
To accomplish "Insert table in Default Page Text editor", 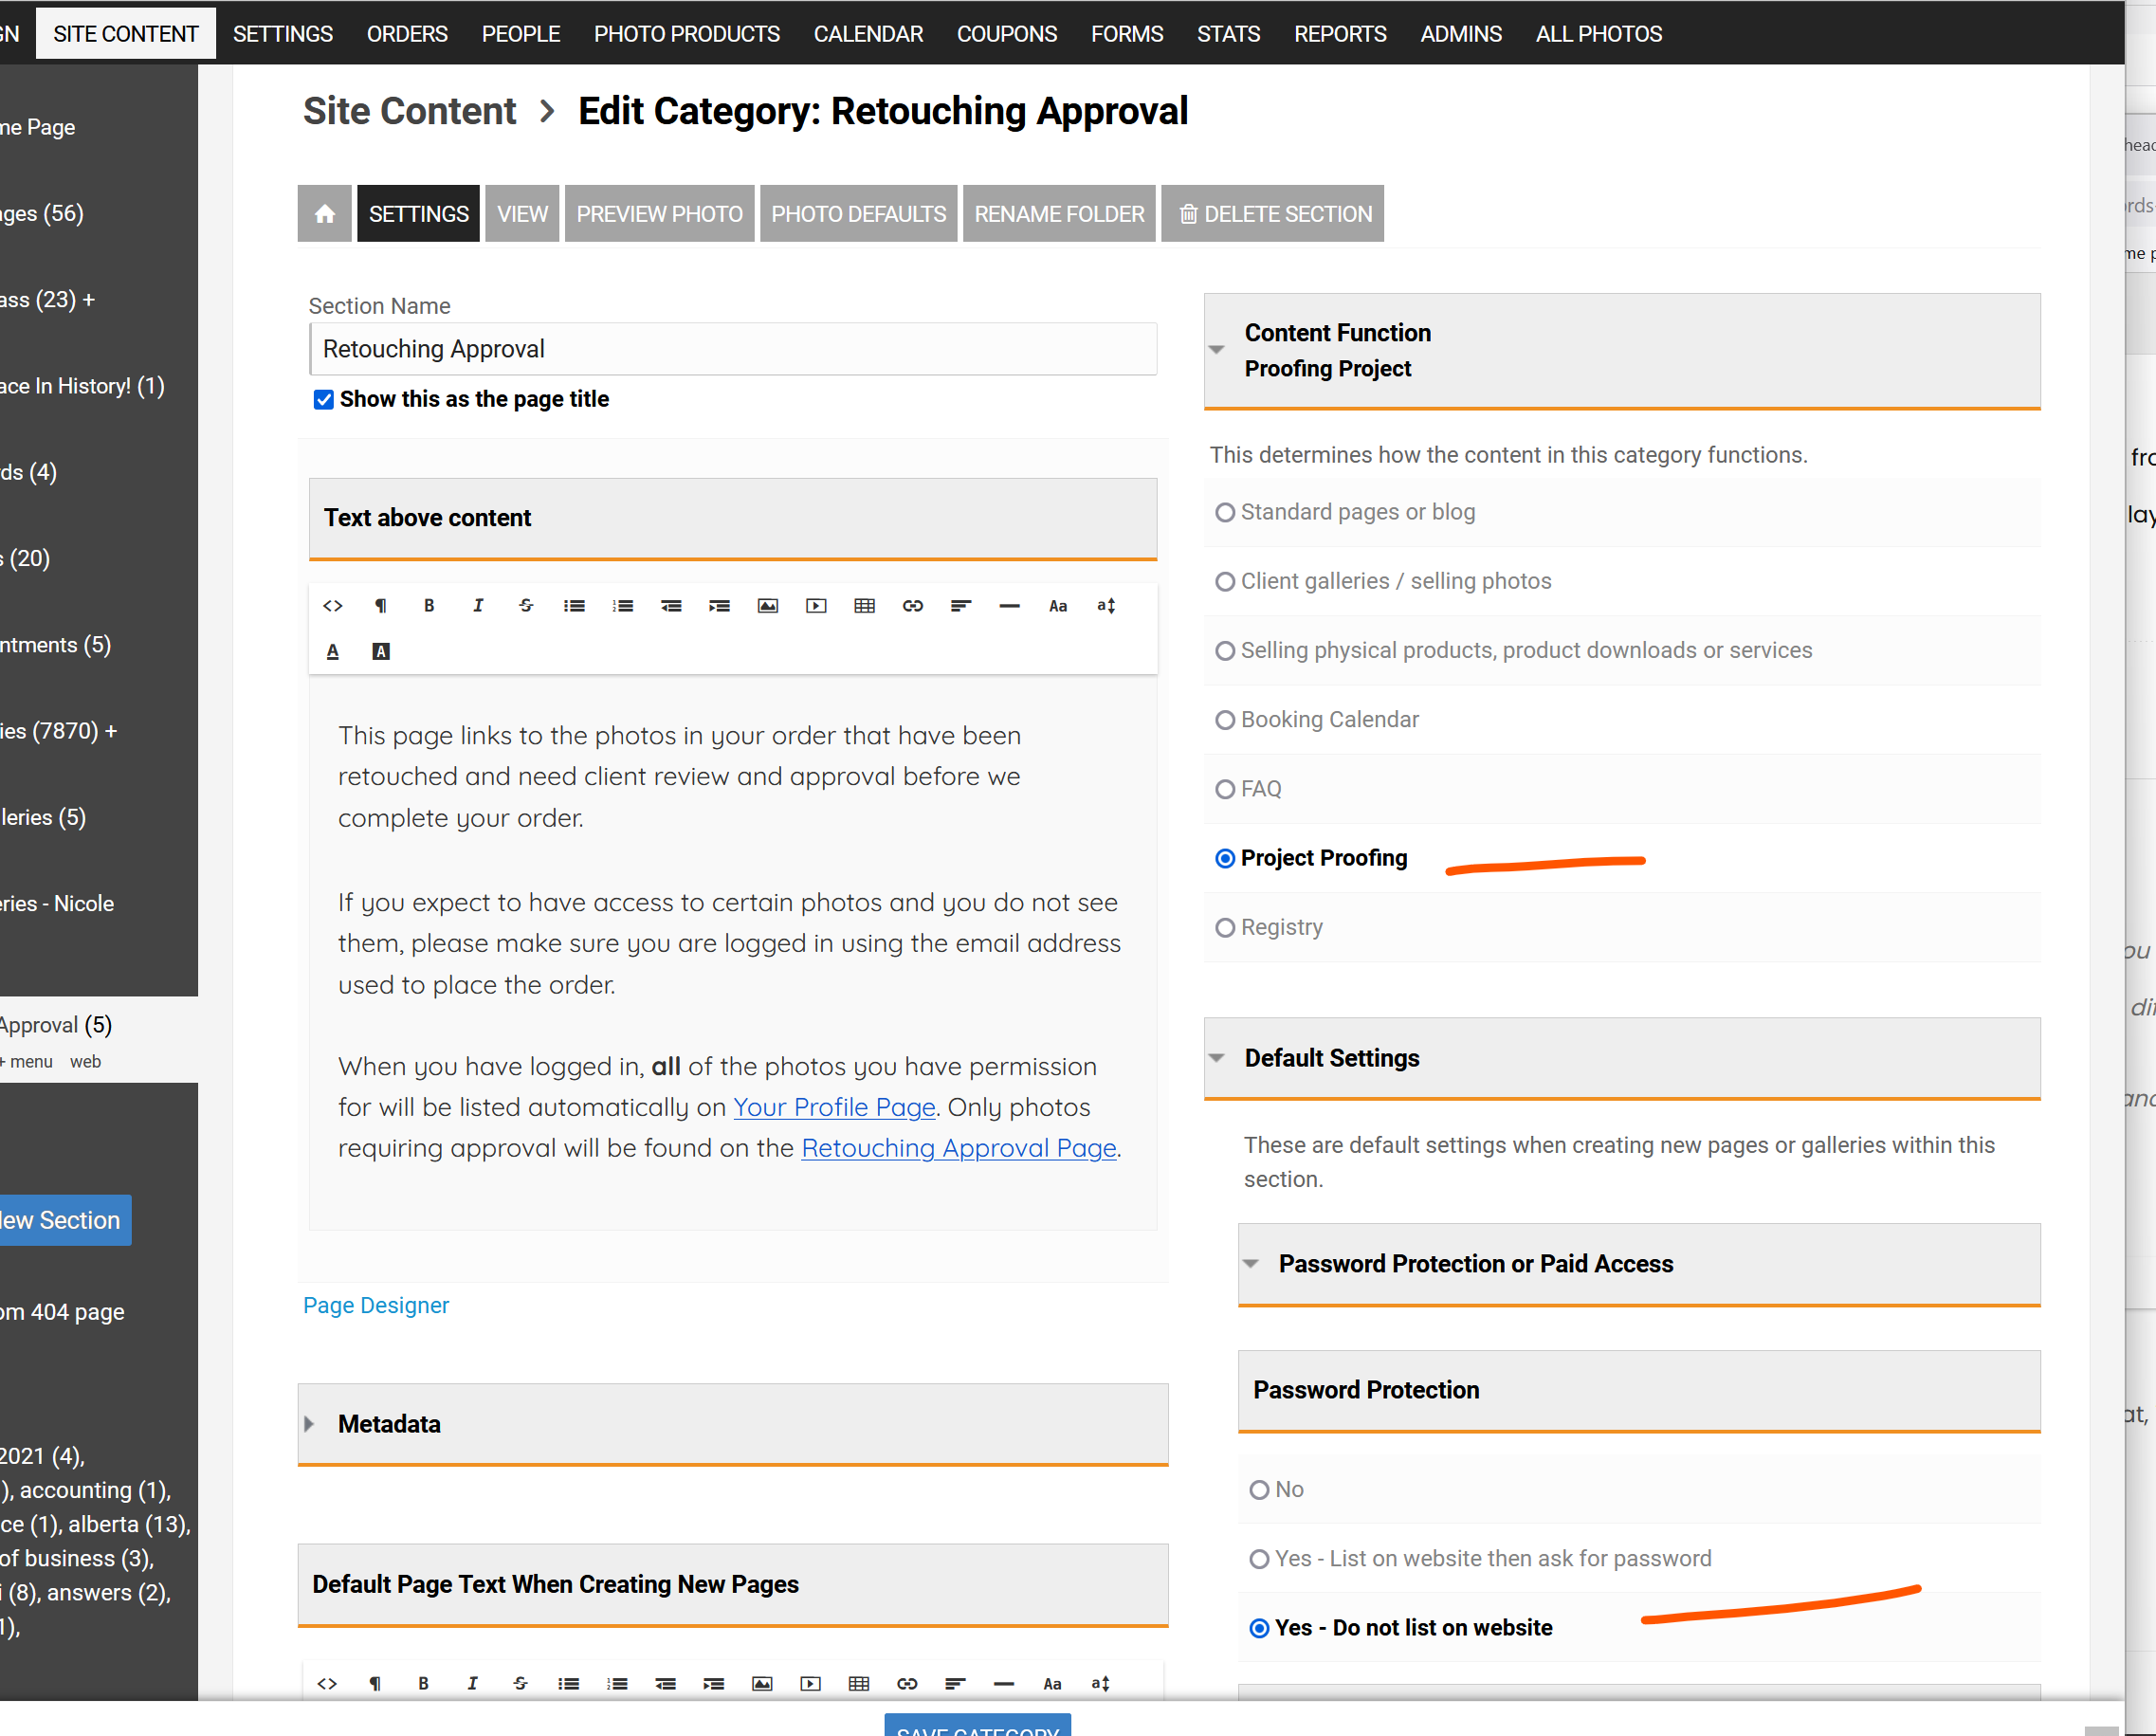I will (x=859, y=1683).
